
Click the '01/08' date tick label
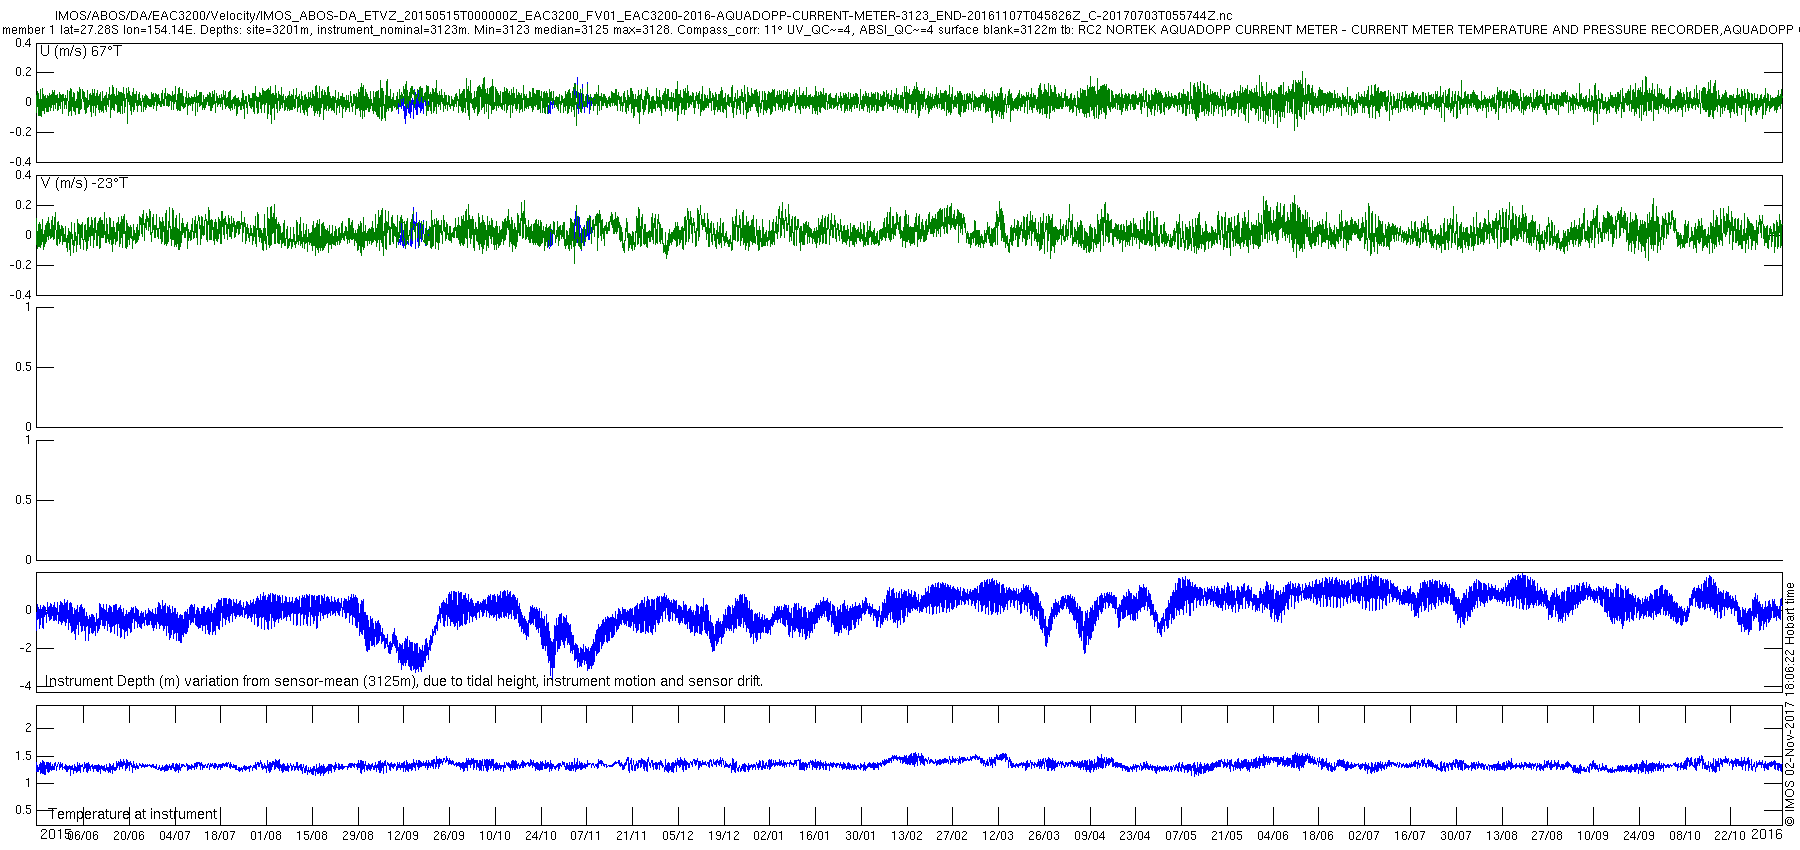(266, 836)
